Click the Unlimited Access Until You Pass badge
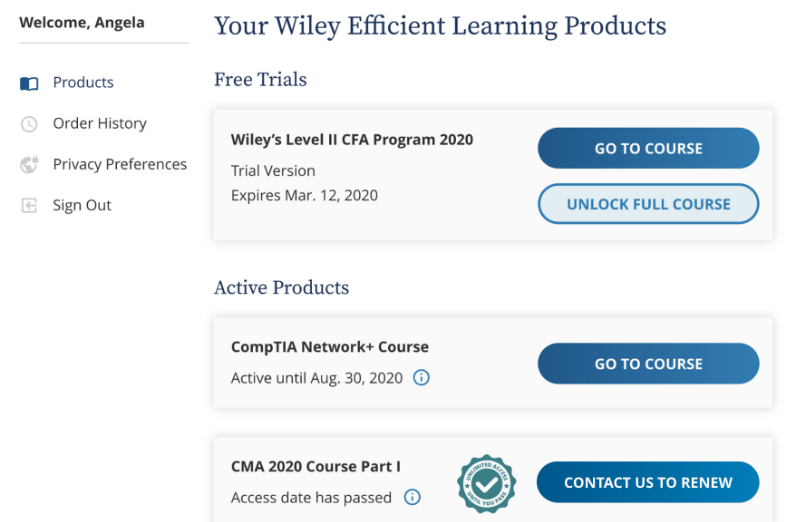The height and width of the screenshot is (522, 790). pos(486,484)
